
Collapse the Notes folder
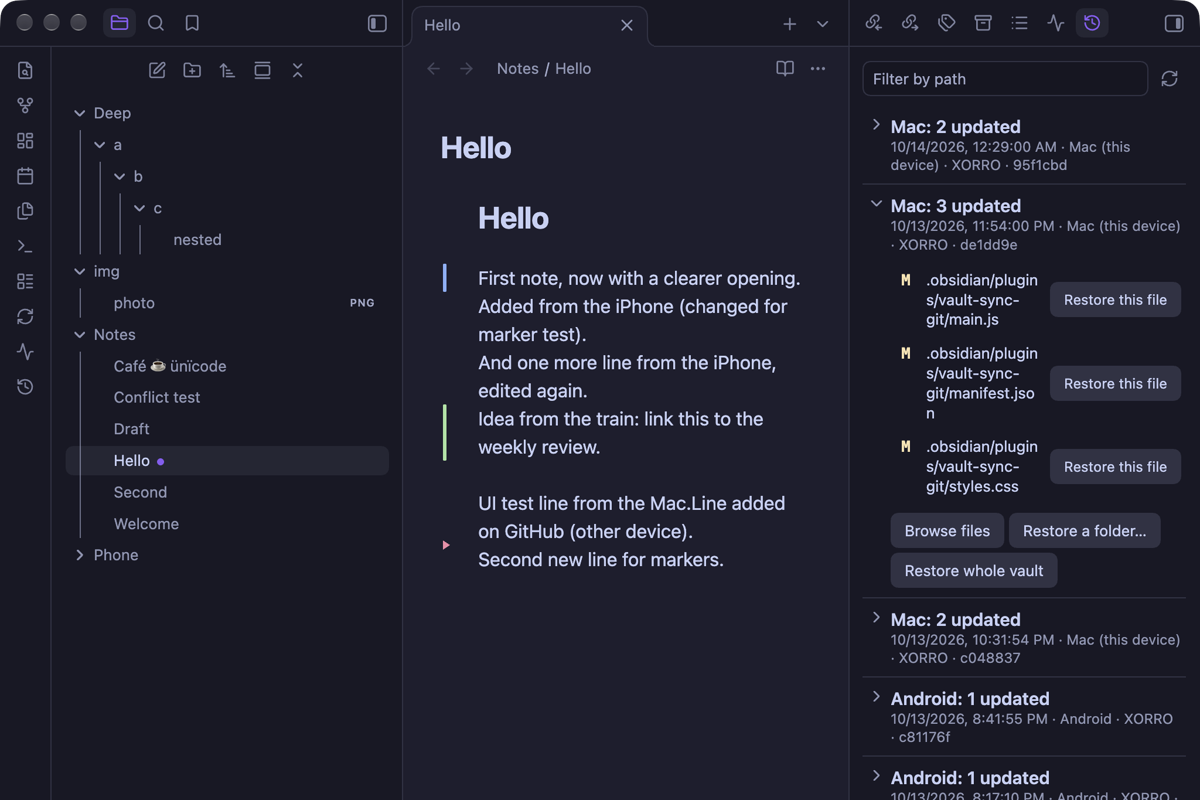[x=80, y=335]
